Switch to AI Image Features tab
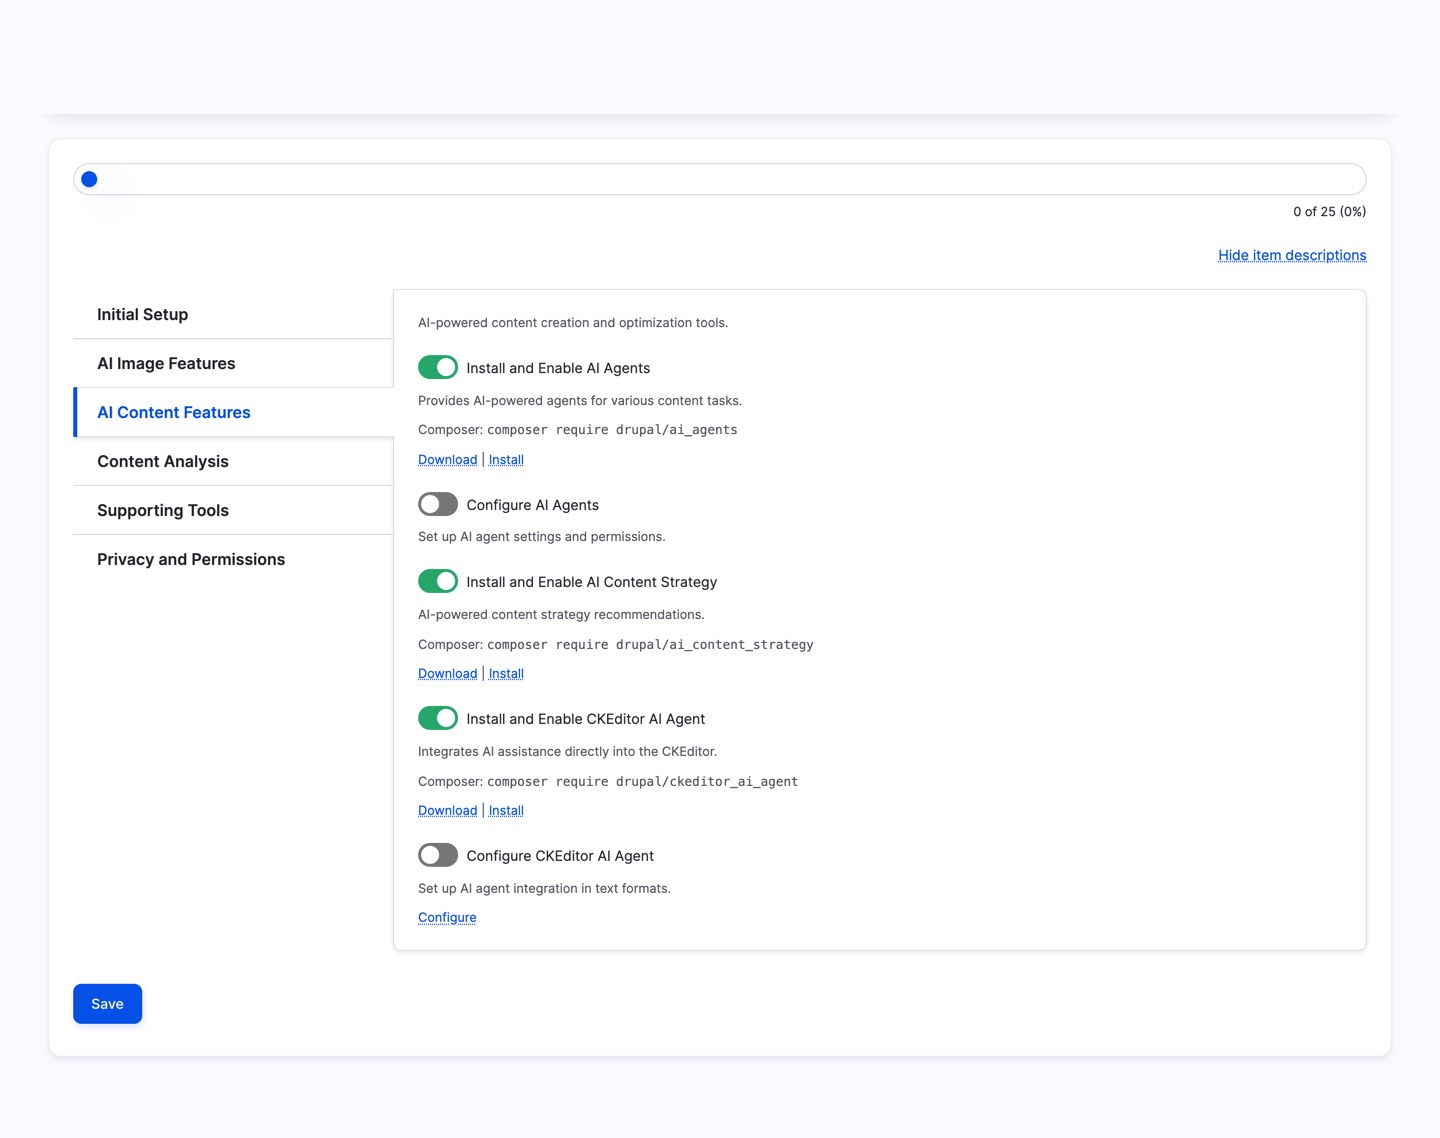The image size is (1440, 1138). 233,363
